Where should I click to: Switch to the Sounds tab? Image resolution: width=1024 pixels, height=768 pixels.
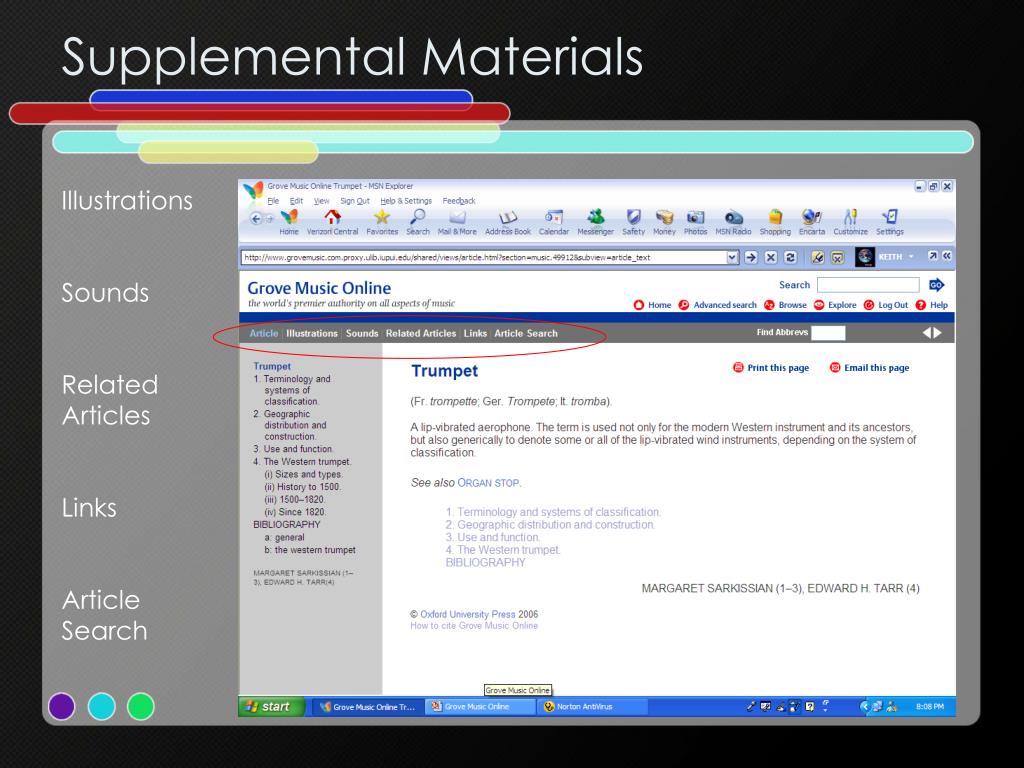[362, 333]
